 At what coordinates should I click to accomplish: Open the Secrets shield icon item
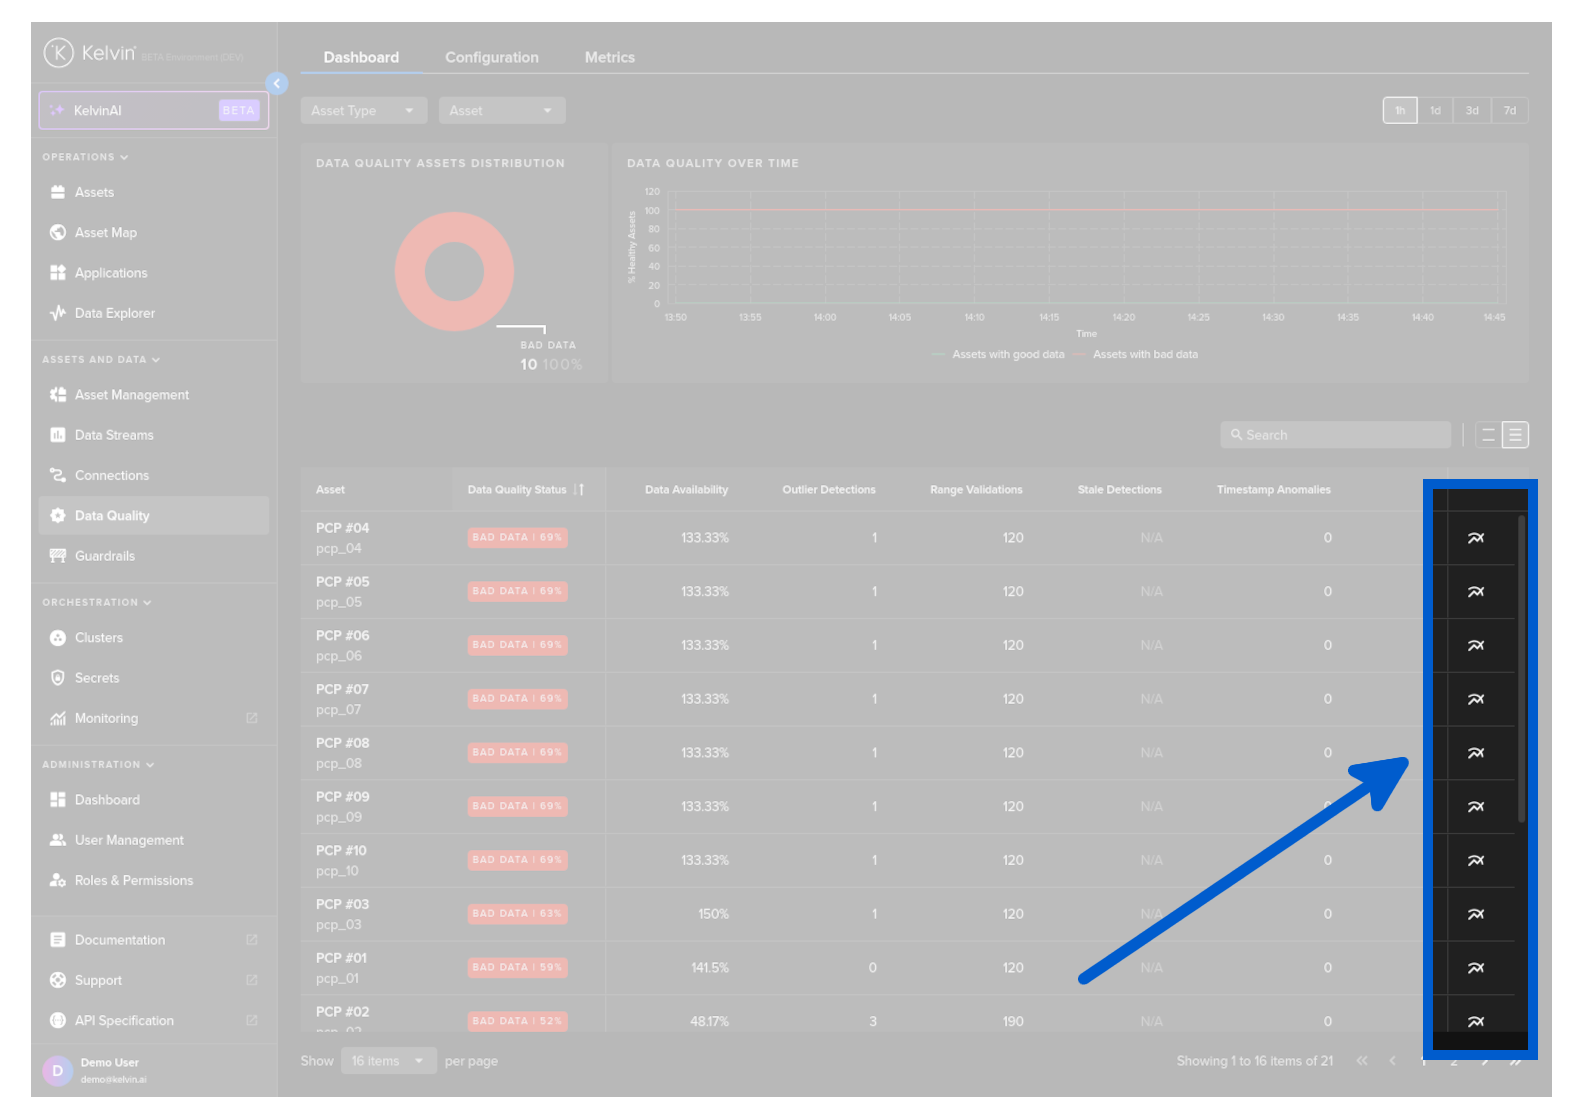(58, 678)
